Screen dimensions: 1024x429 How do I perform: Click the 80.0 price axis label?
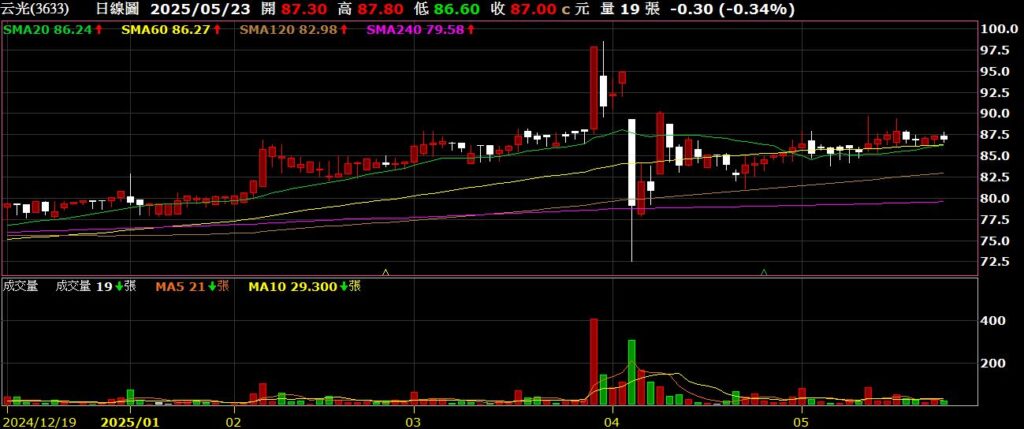[x=995, y=199]
